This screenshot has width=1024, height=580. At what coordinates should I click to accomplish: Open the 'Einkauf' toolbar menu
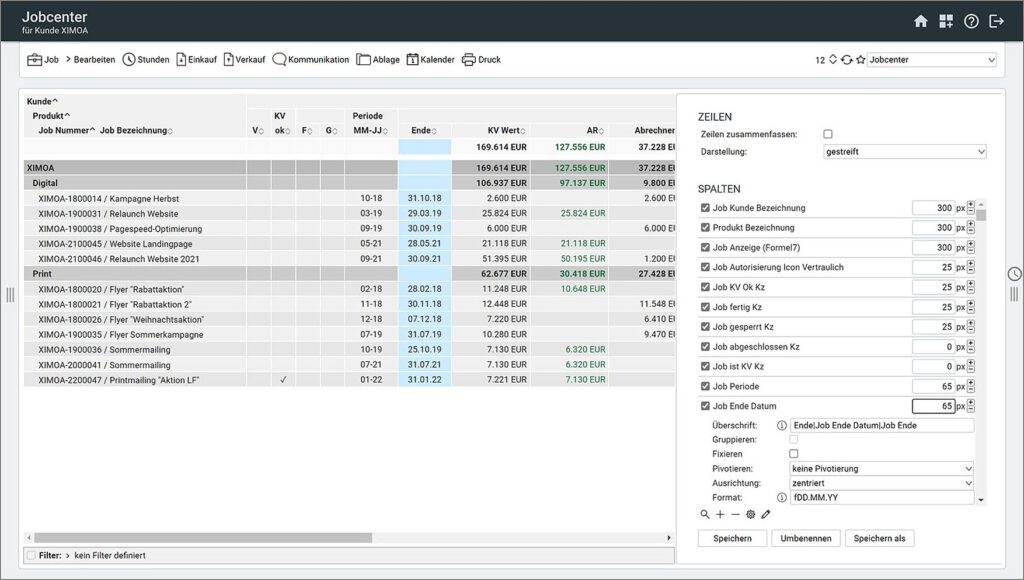tap(196, 60)
